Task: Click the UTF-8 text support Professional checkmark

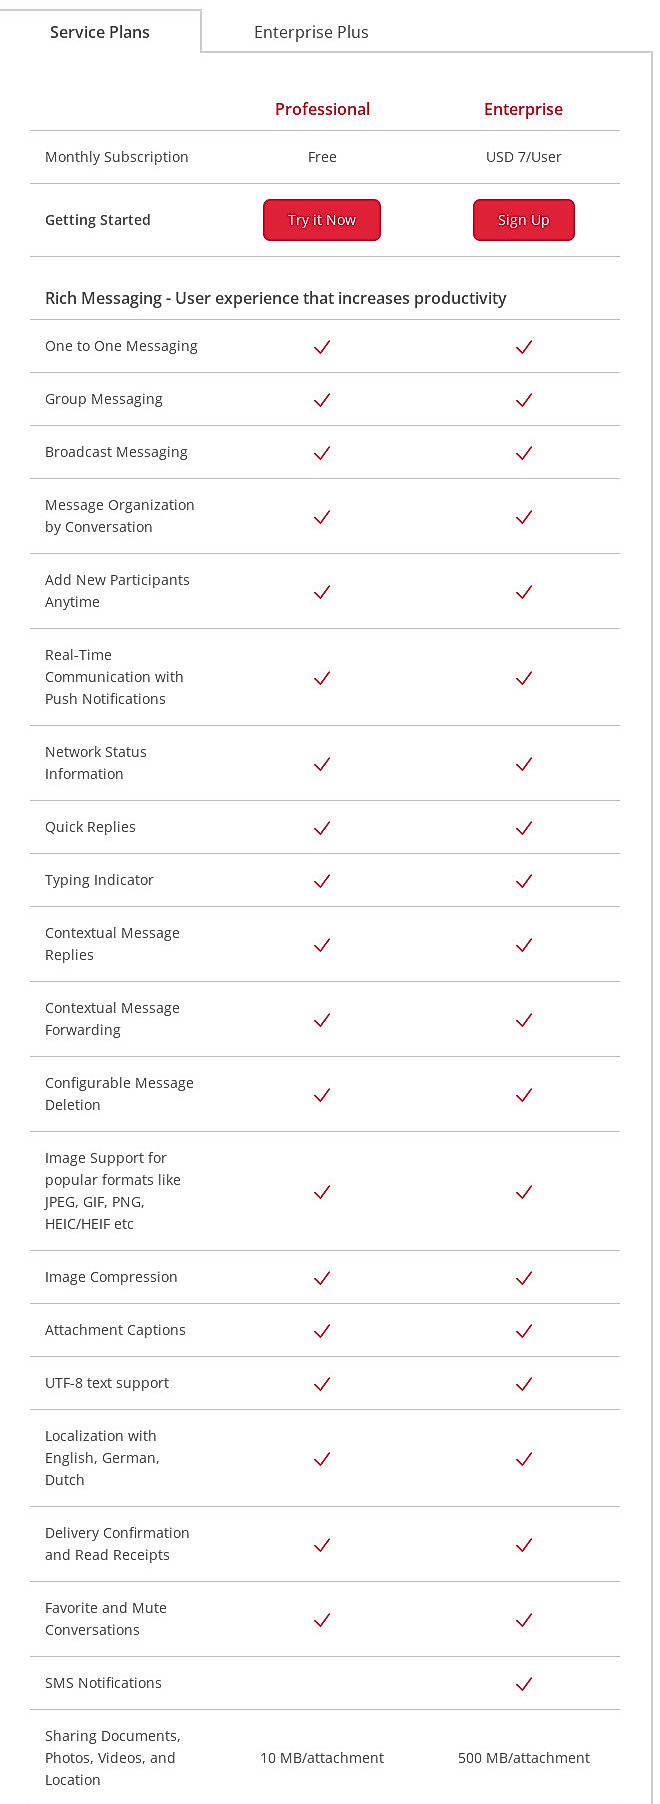Action: (322, 1384)
